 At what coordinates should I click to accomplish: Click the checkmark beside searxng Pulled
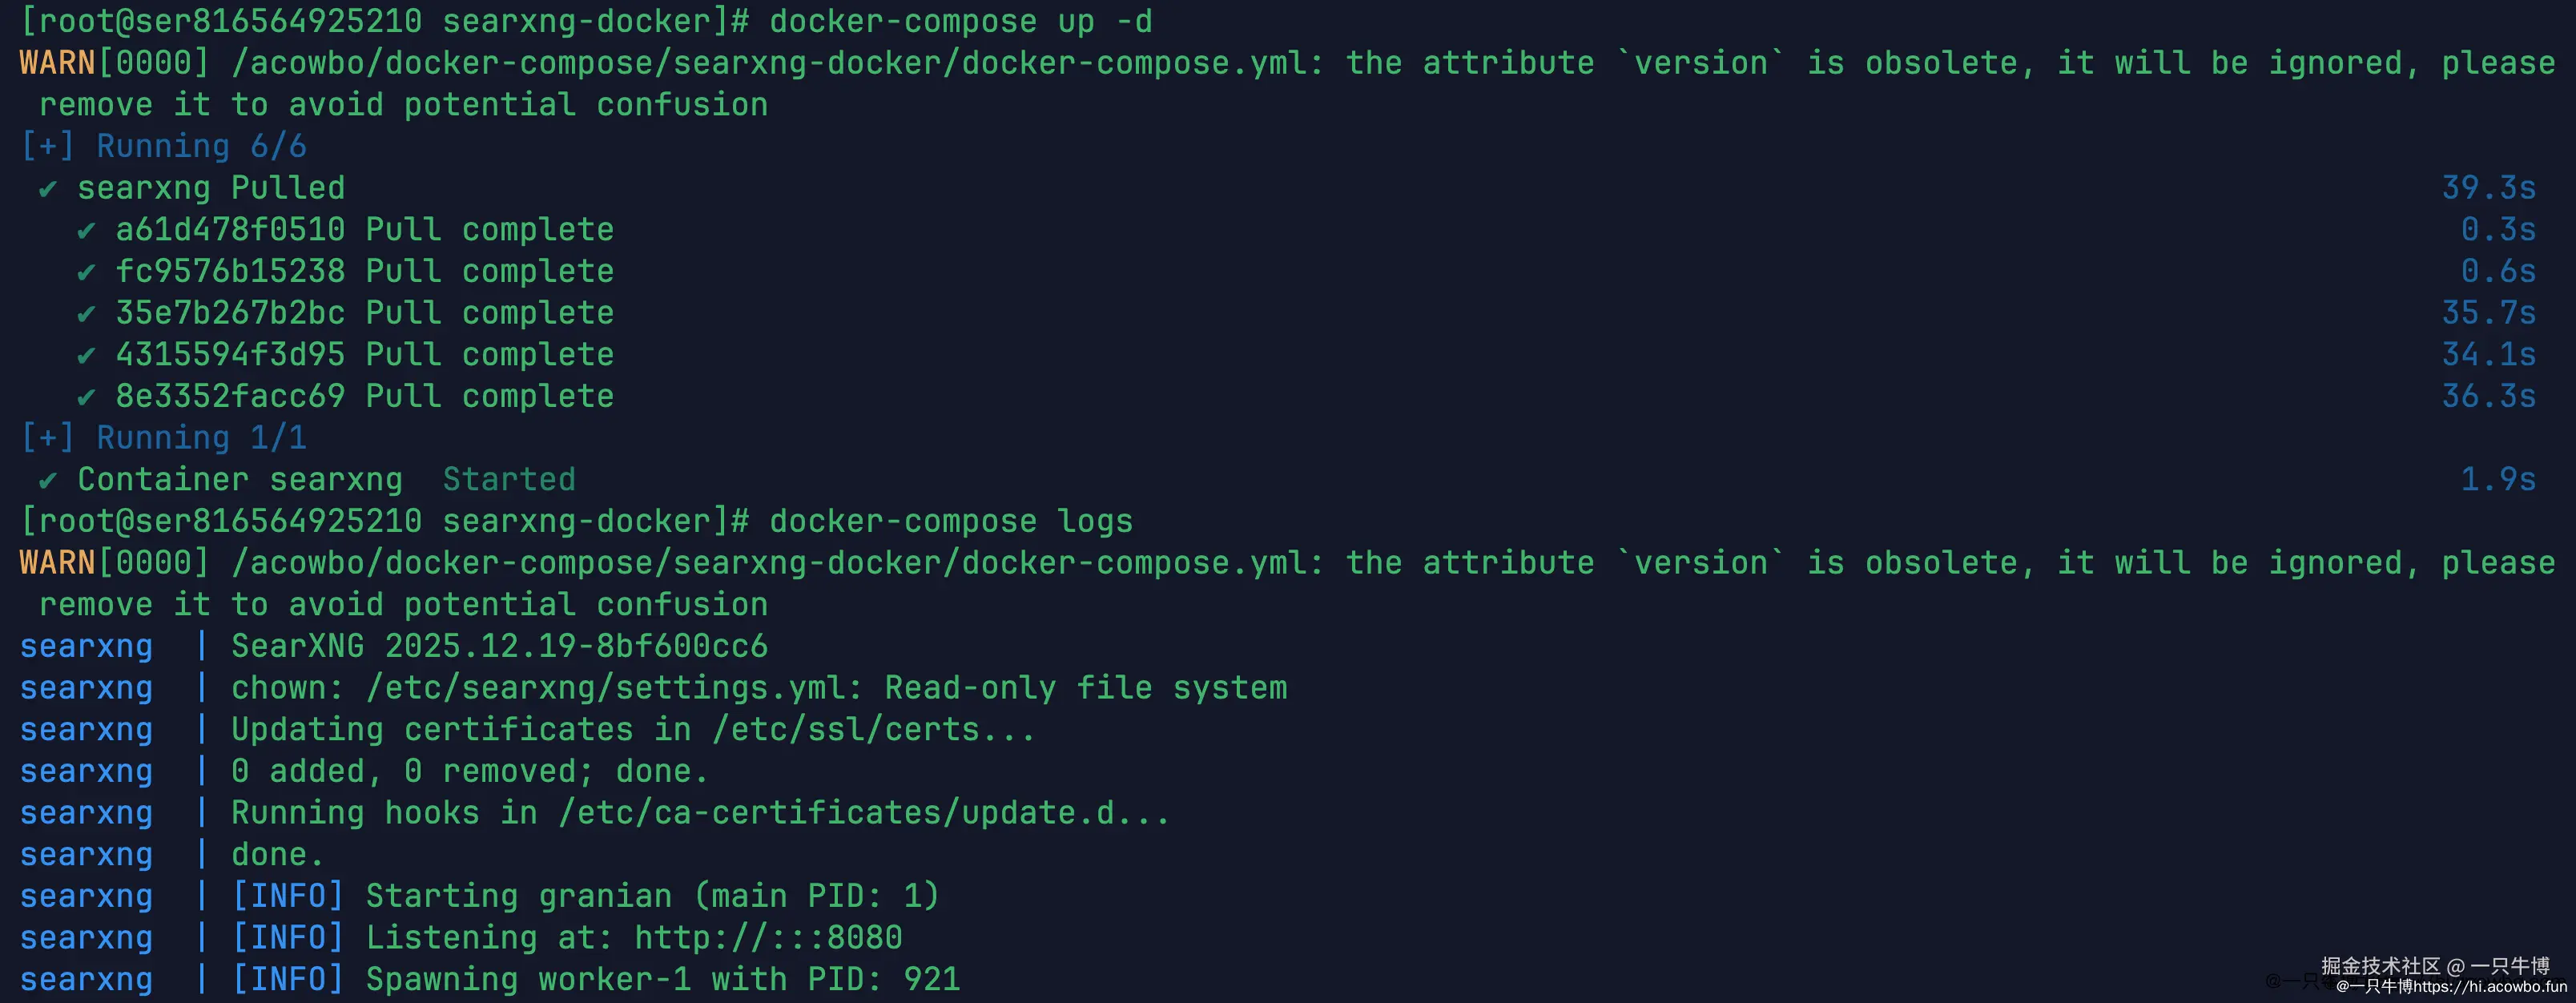(48, 189)
